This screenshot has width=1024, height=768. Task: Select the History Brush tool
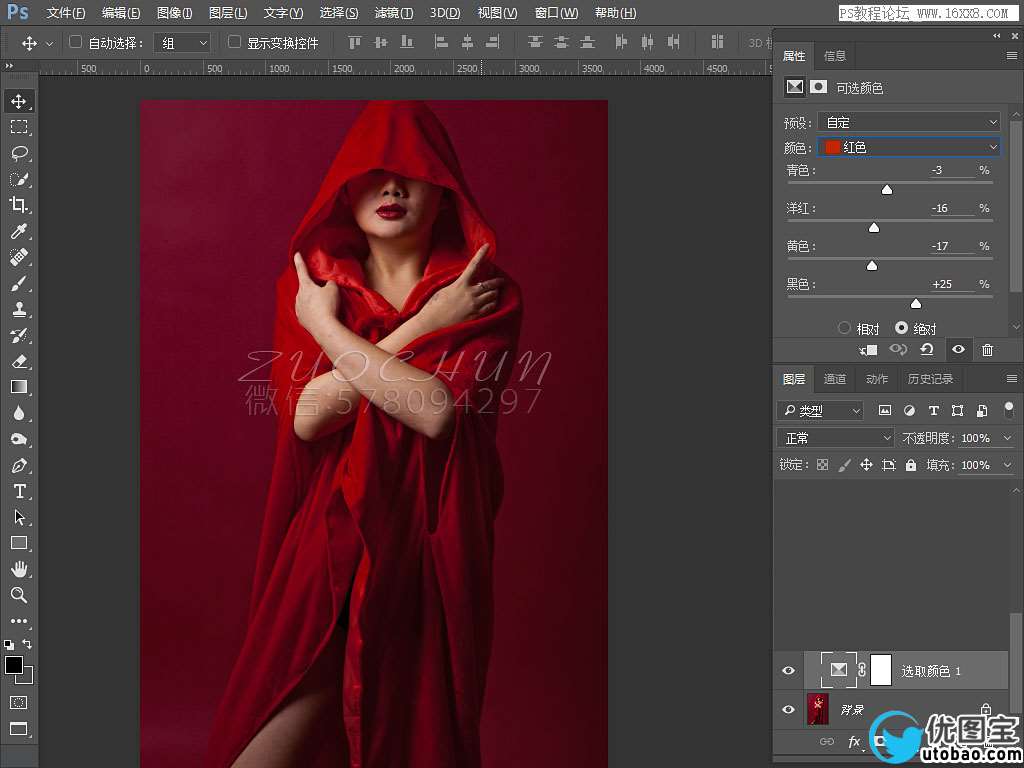pyautogui.click(x=18, y=335)
